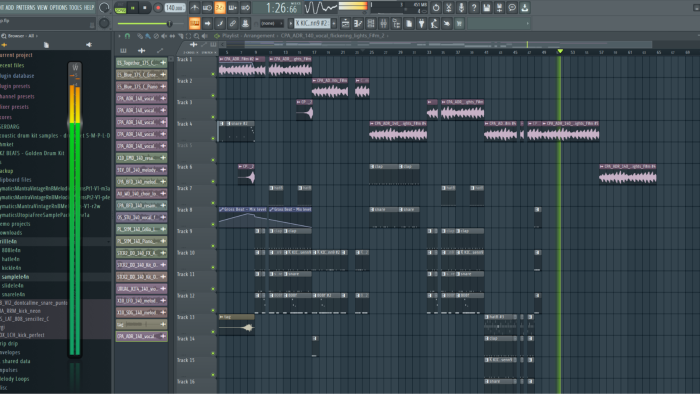Toggle the step-edit arrow button
Image resolution: width=700 pixels, height=394 pixels.
coord(207,23)
